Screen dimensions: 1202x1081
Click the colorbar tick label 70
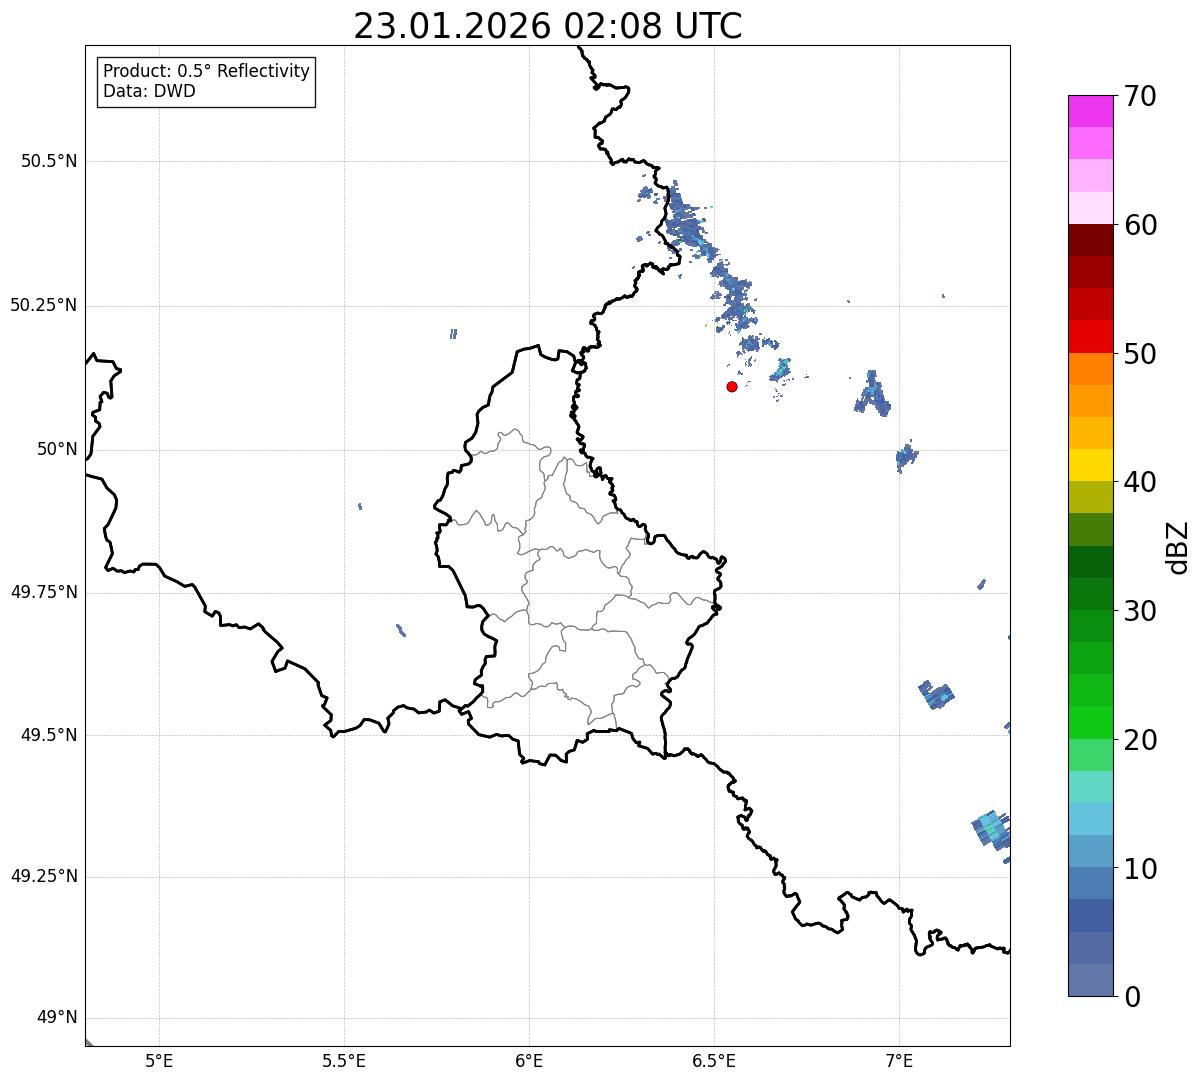[x=1140, y=96]
